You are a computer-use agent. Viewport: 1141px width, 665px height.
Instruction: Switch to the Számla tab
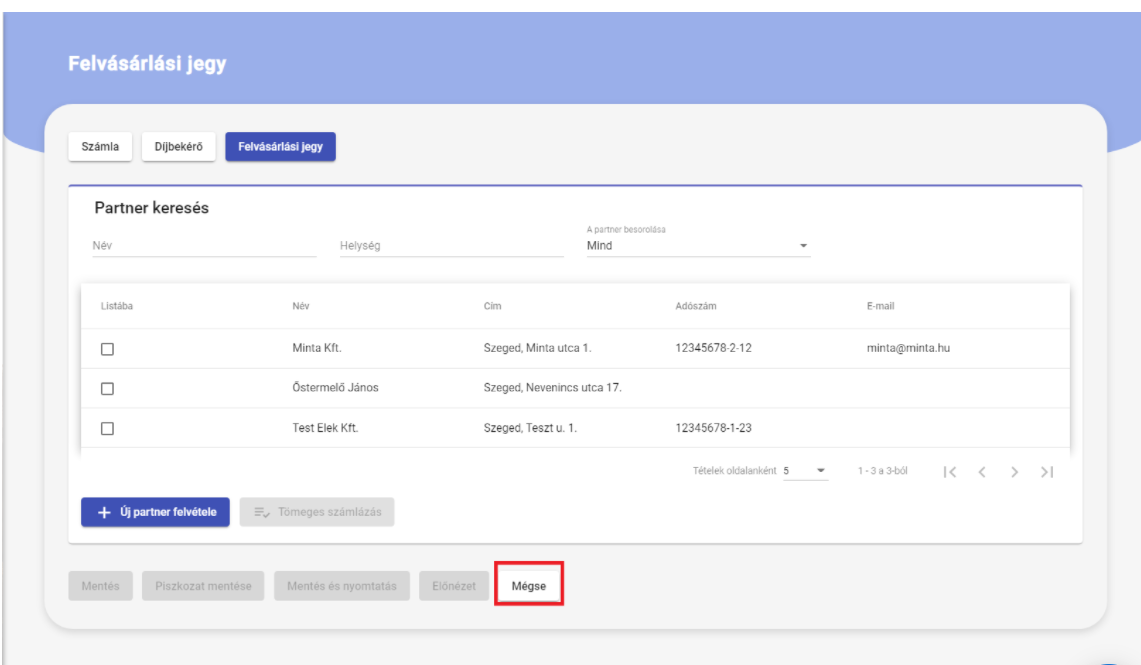pyautogui.click(x=100, y=146)
